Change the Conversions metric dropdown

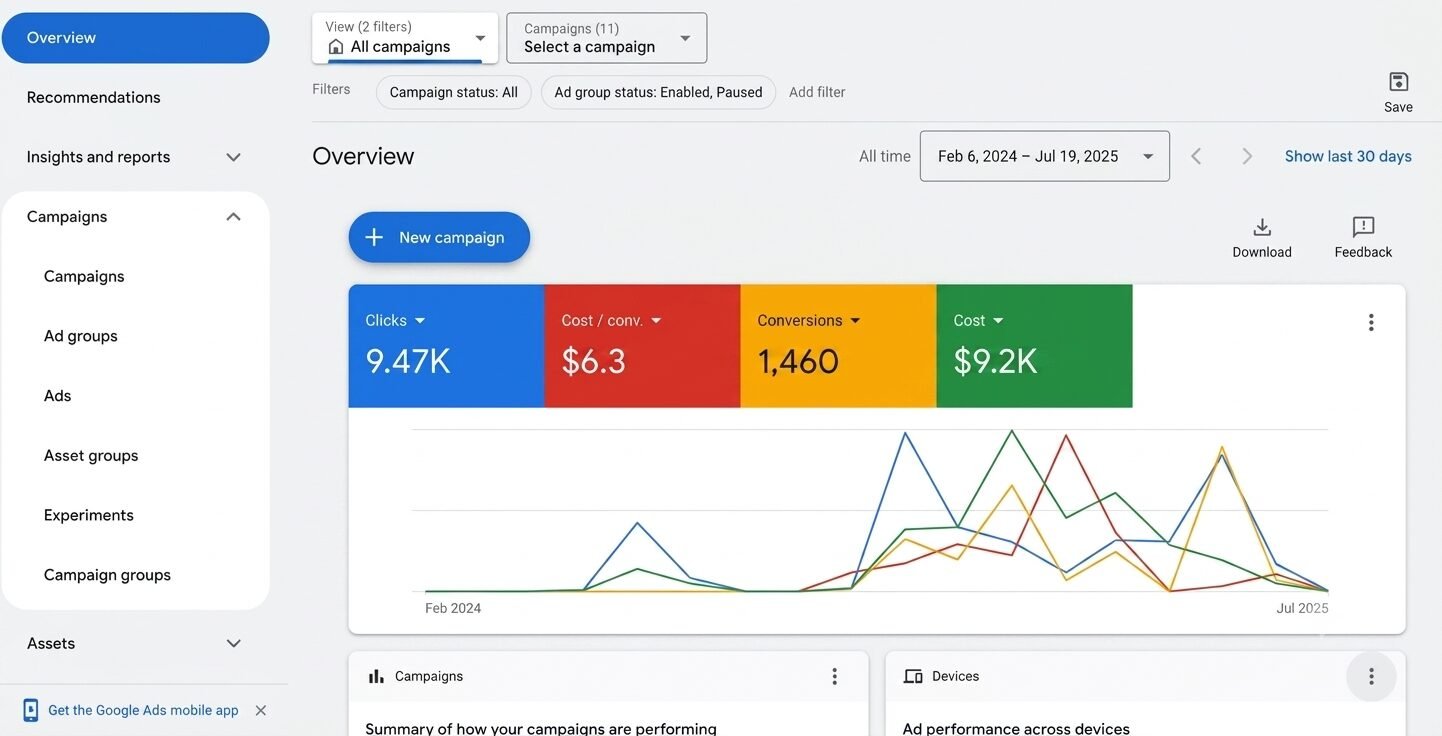(855, 320)
